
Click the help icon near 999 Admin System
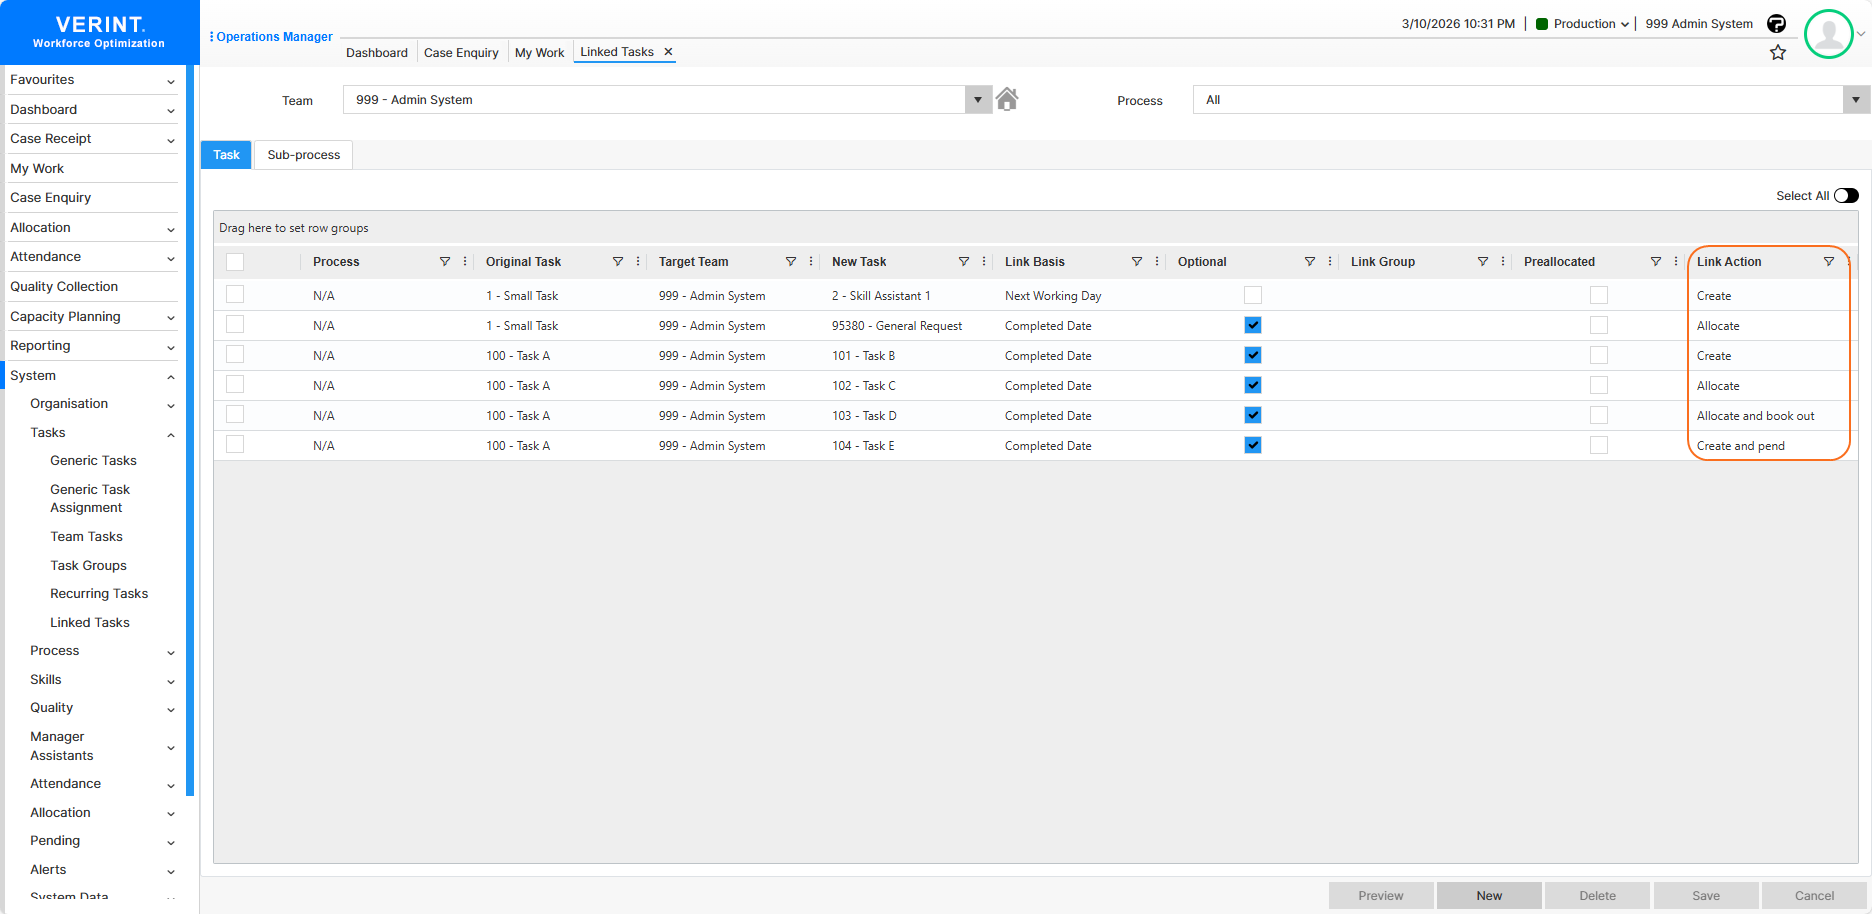(1776, 24)
